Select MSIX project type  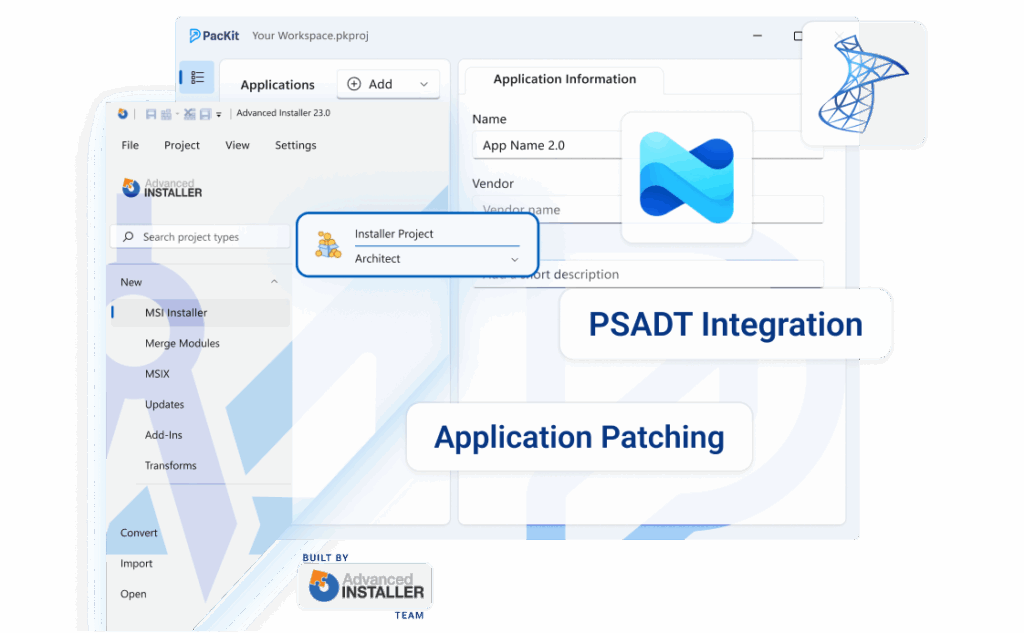point(157,374)
